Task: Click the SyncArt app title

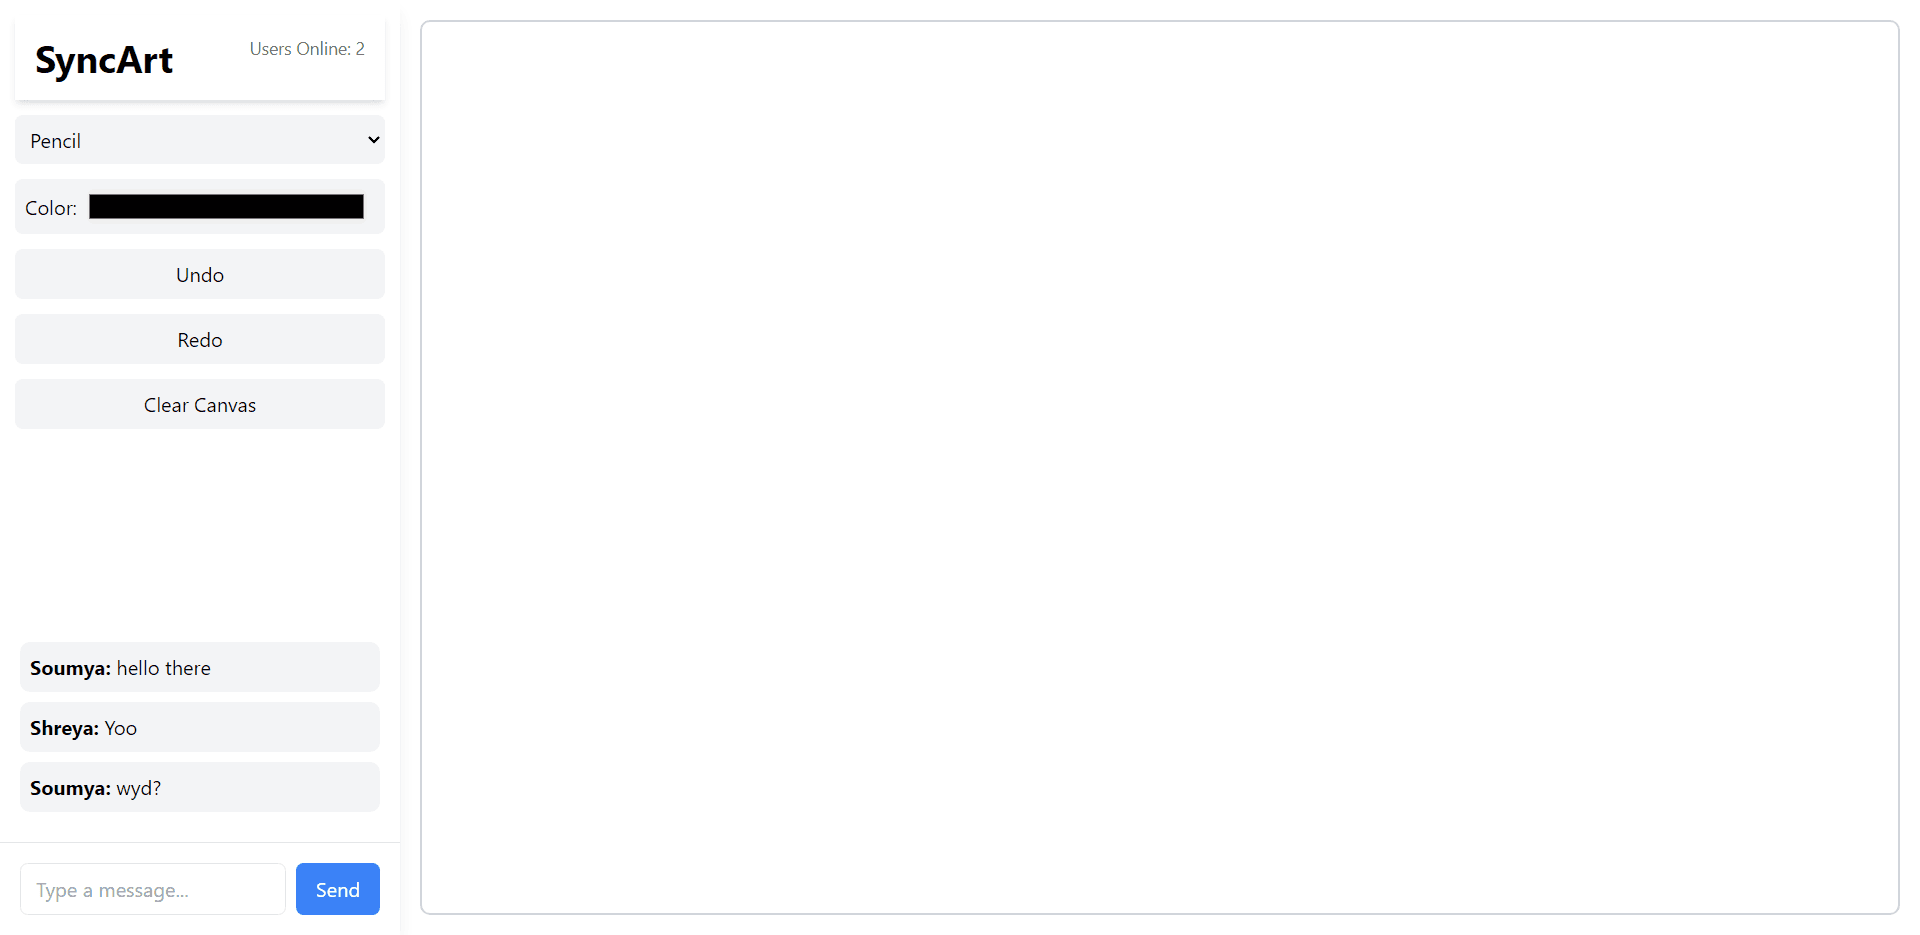Action: point(104,60)
